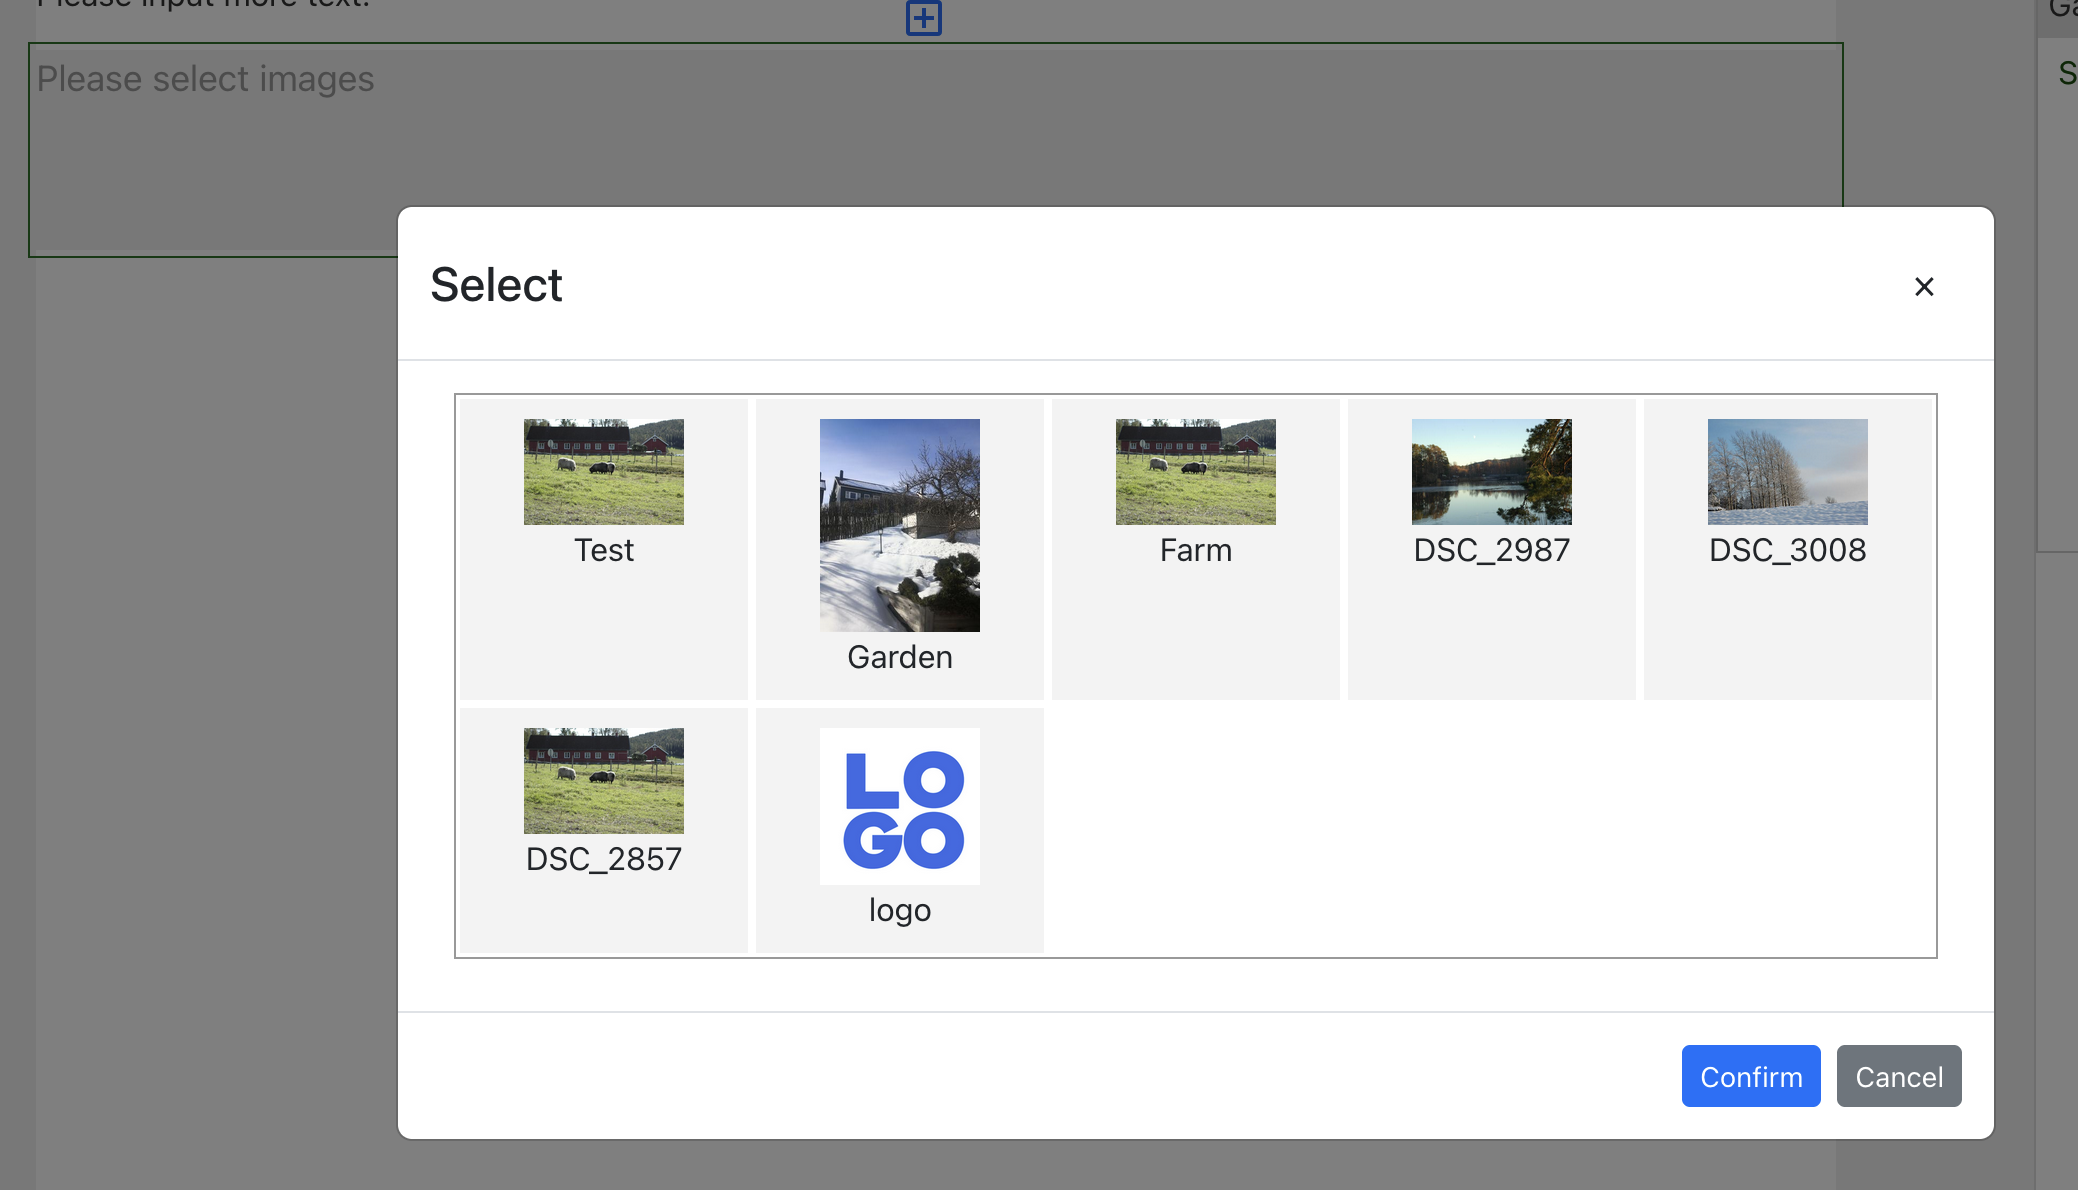Select the DSC_2987 lake photo
This screenshot has height=1190, width=2078.
(x=1491, y=471)
